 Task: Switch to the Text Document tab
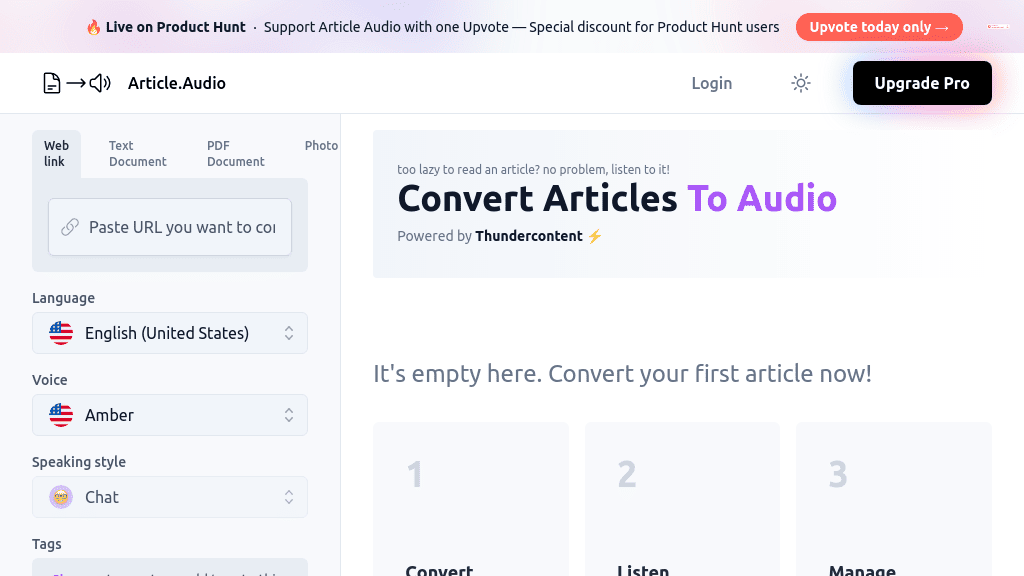(137, 153)
